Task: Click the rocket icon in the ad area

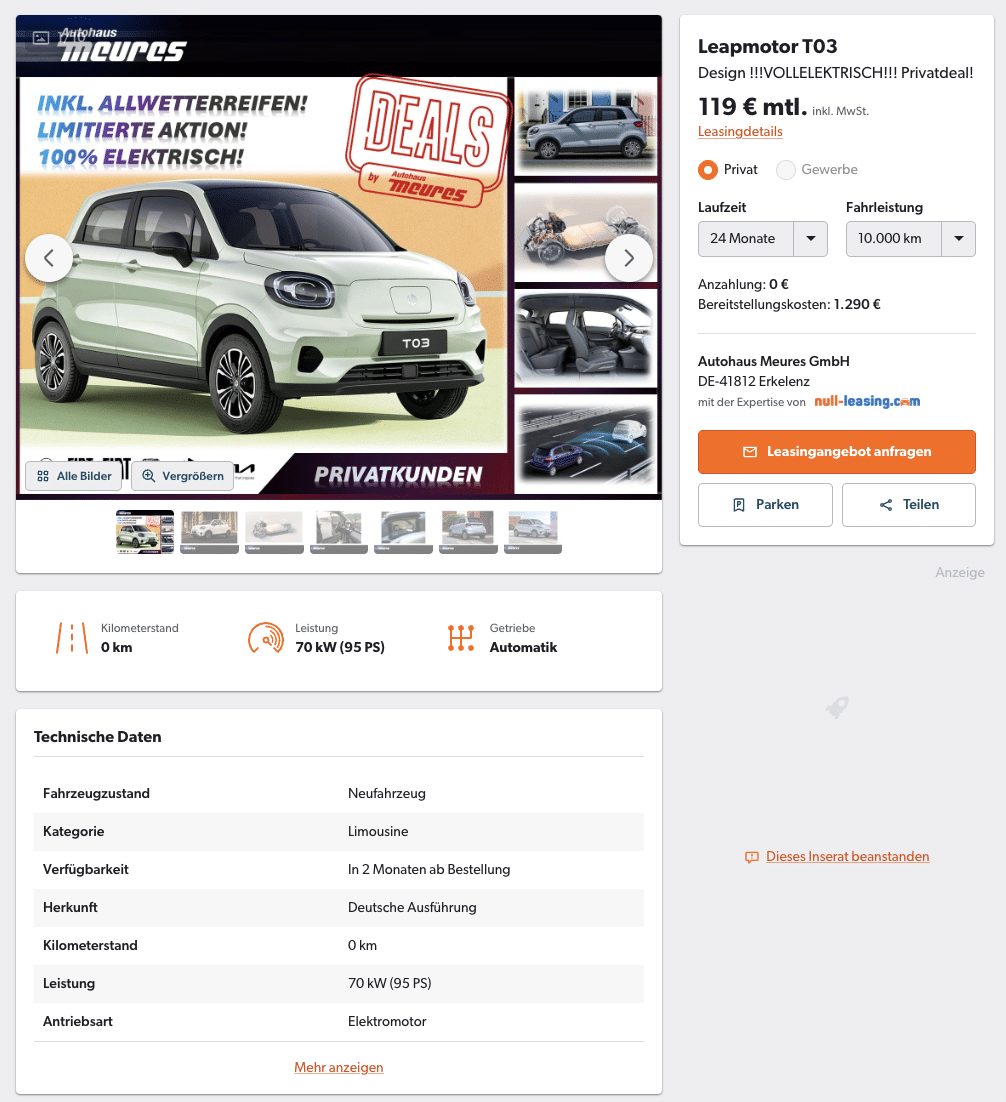Action: (x=837, y=707)
